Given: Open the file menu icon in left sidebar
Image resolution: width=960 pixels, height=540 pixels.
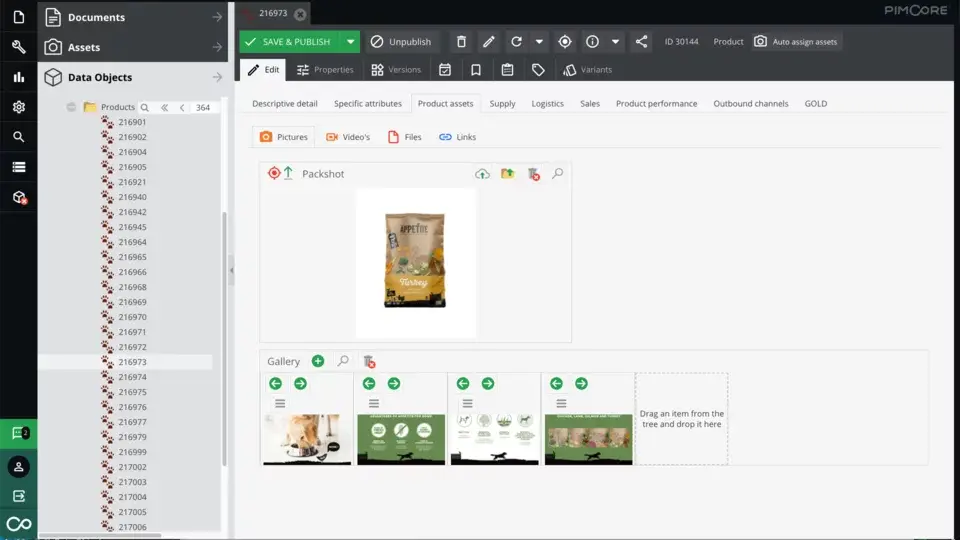Looking at the screenshot, I should [x=18, y=17].
